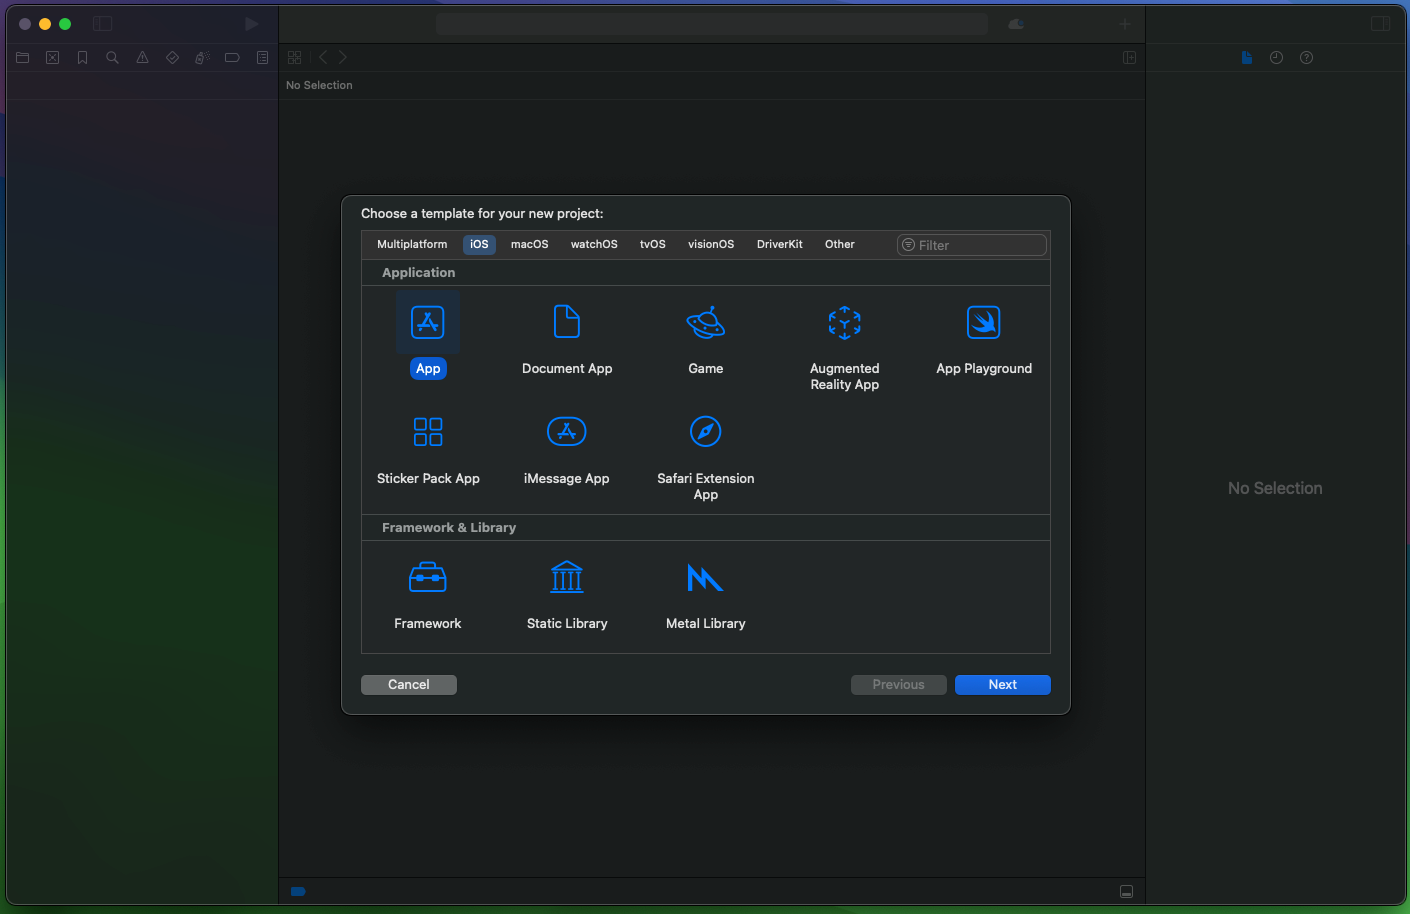Select the Other platform tab

click(840, 244)
